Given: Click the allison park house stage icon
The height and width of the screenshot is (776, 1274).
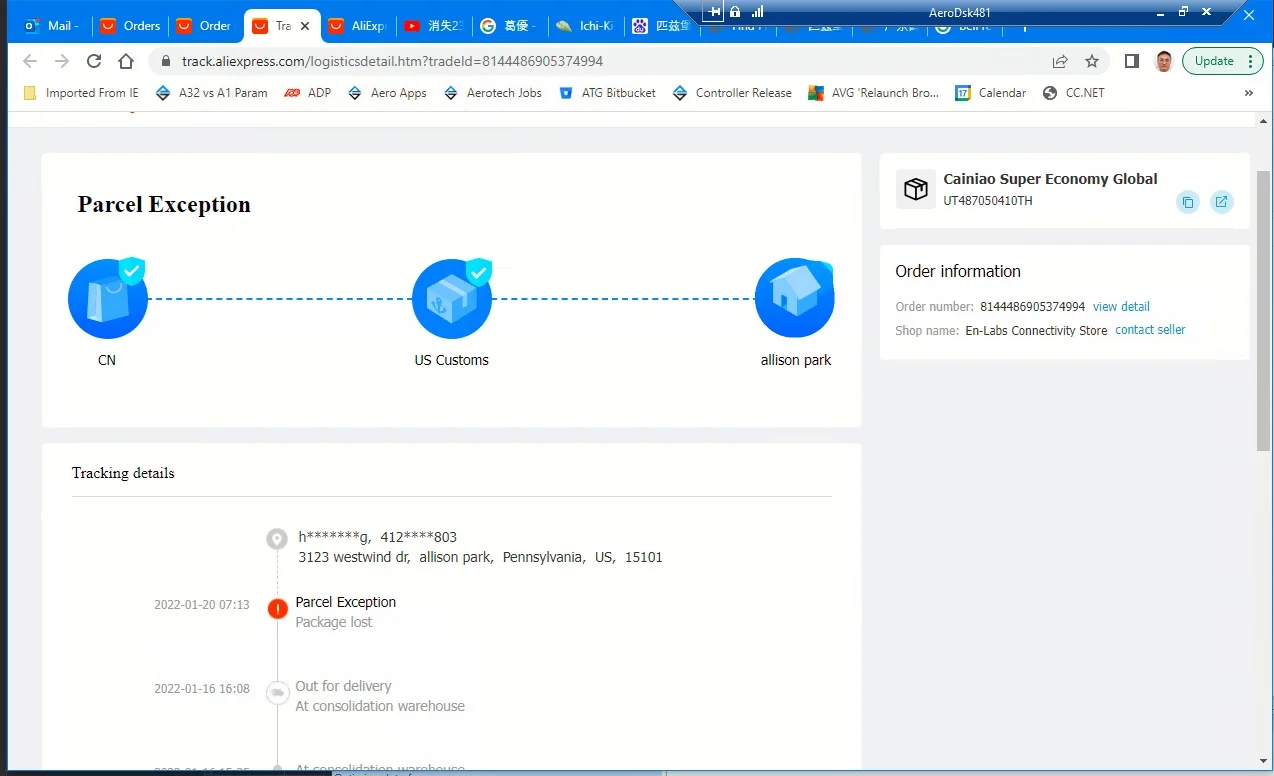Looking at the screenshot, I should pos(795,298).
